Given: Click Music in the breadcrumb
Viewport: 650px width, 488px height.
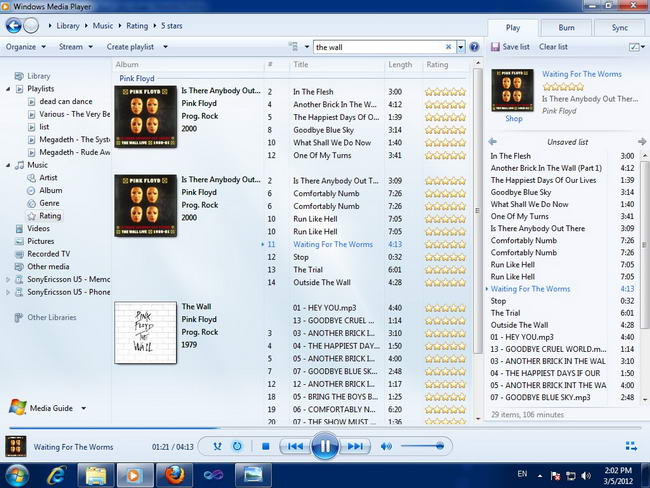Looking at the screenshot, I should tap(102, 26).
